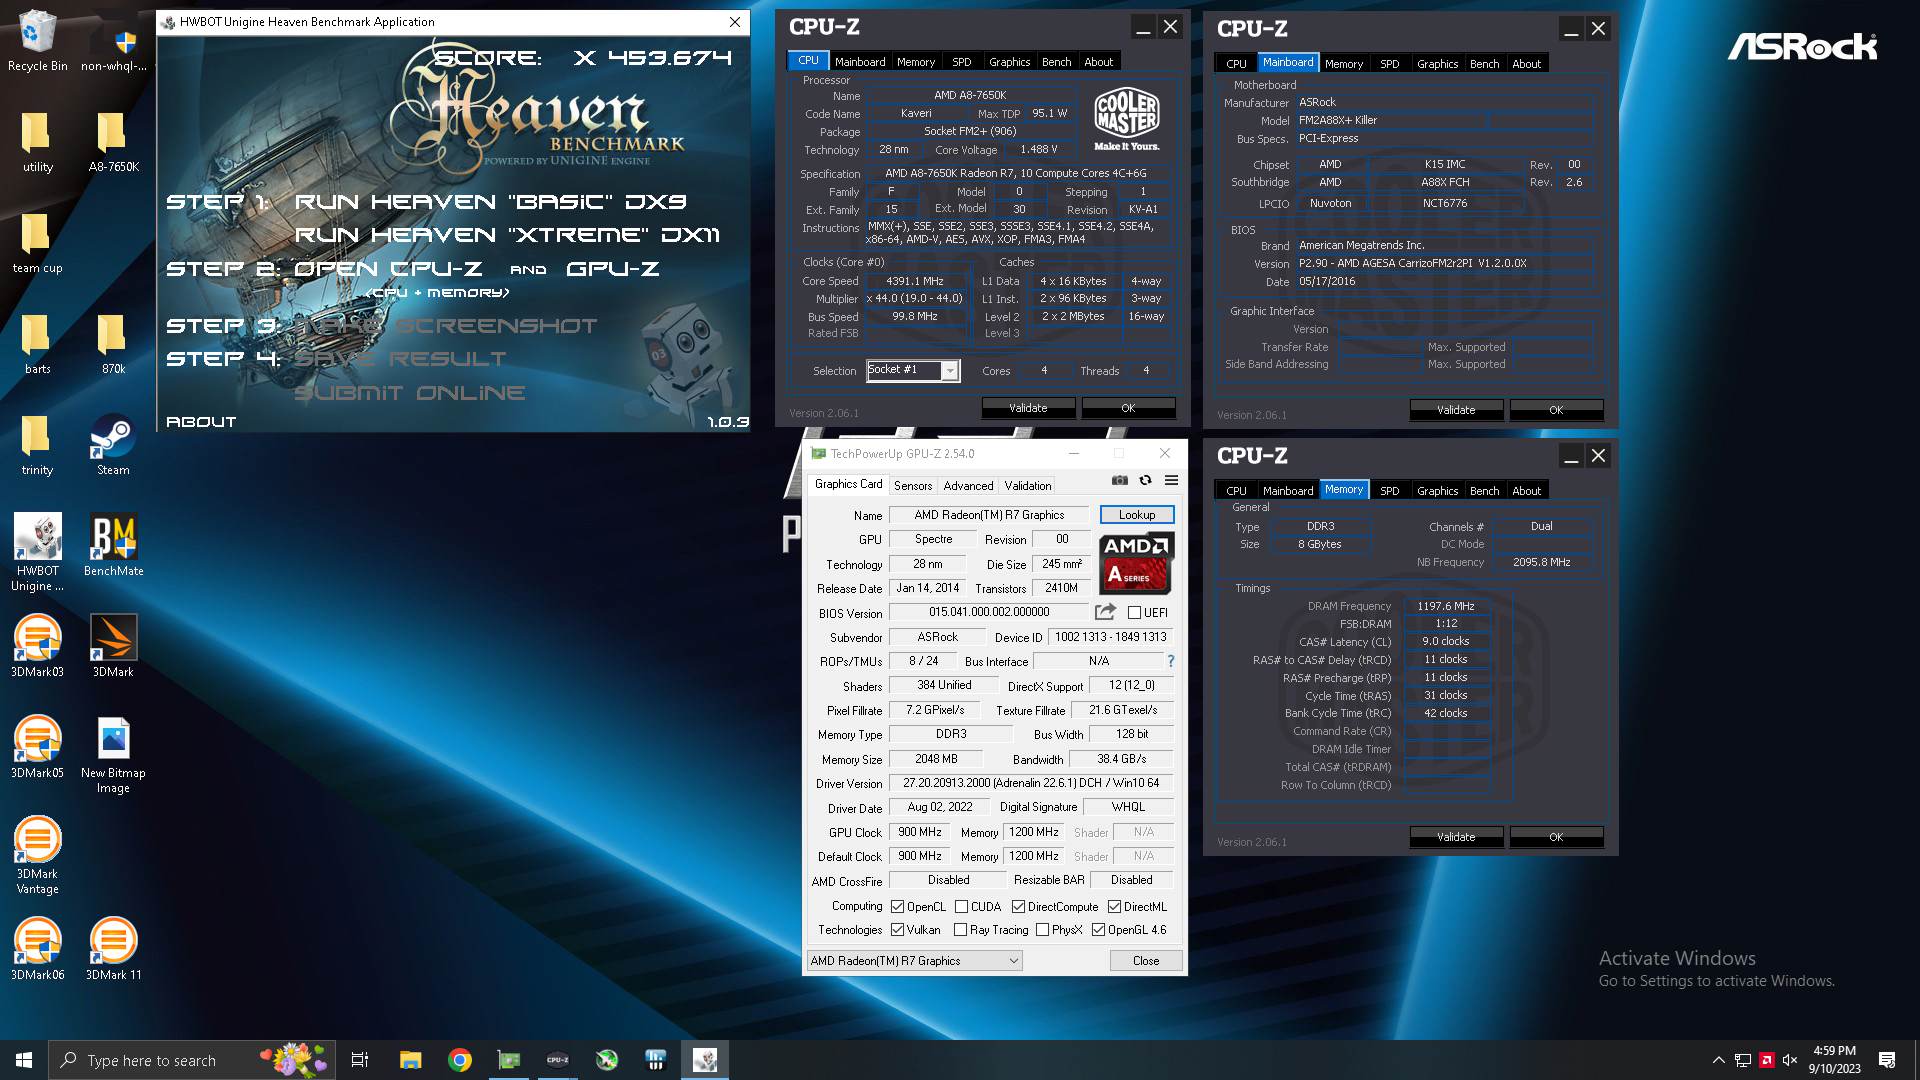Toggle the OpenGL 4.6 checkbox
The height and width of the screenshot is (1080, 1920).
tap(1099, 930)
